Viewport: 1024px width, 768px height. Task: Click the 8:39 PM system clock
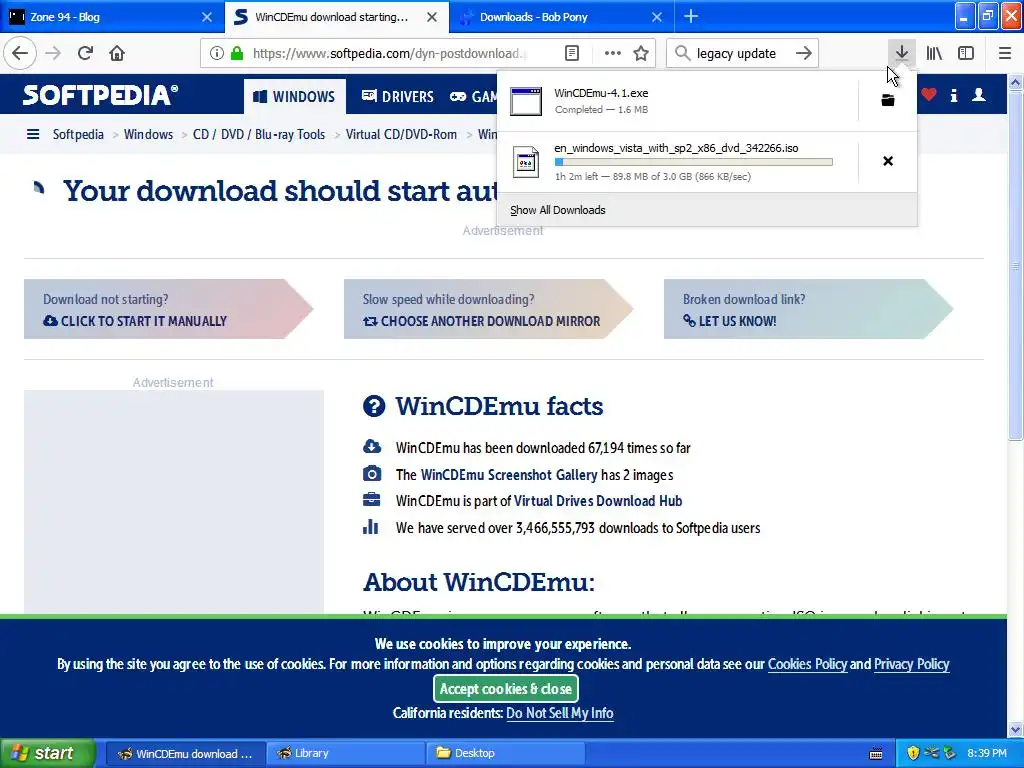[987, 753]
